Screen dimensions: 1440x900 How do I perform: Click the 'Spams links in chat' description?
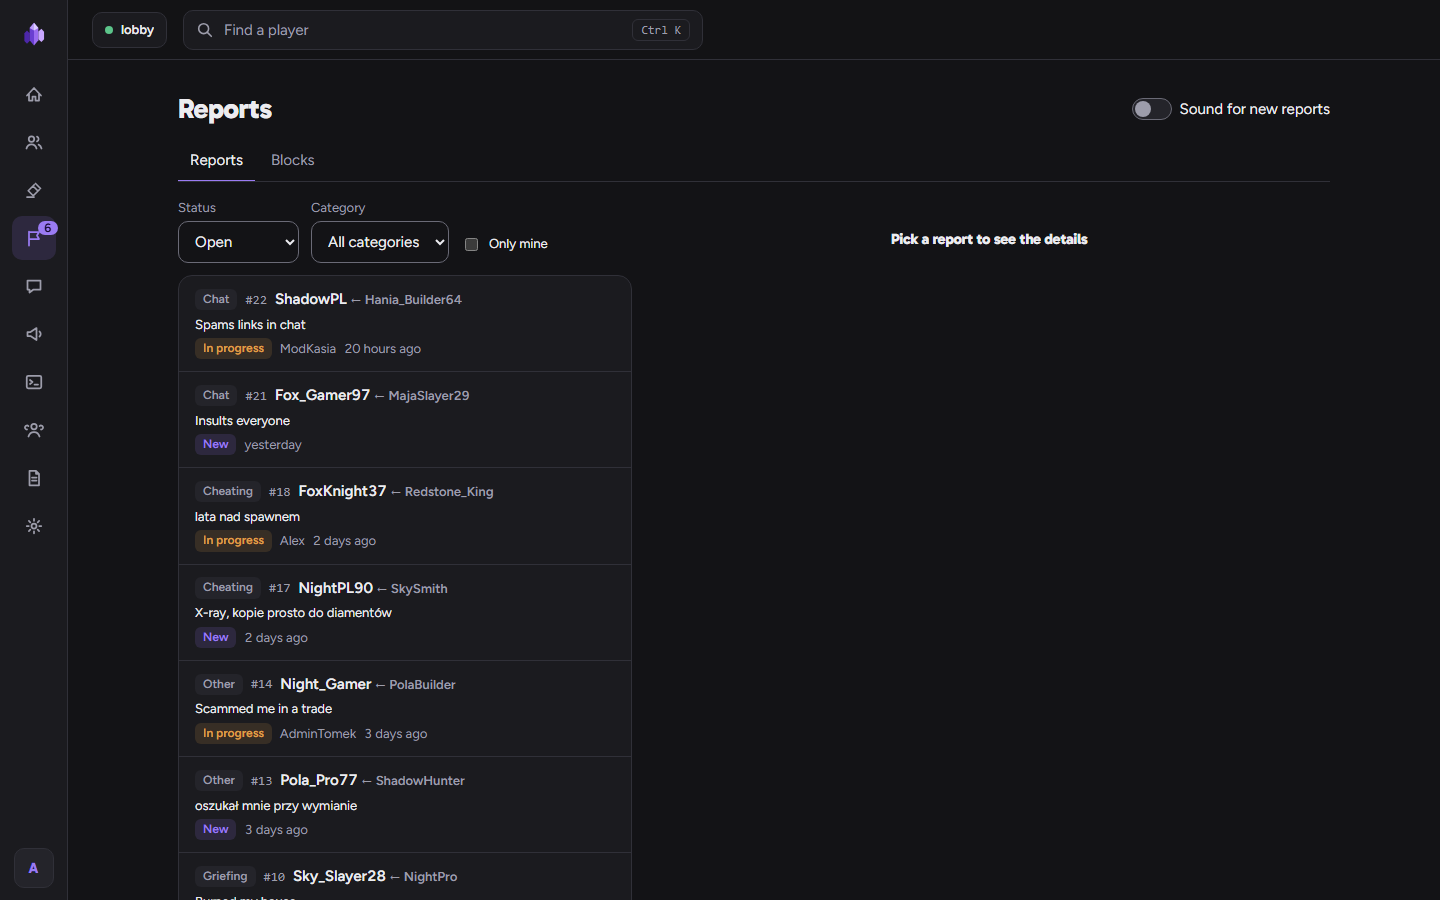click(x=250, y=325)
